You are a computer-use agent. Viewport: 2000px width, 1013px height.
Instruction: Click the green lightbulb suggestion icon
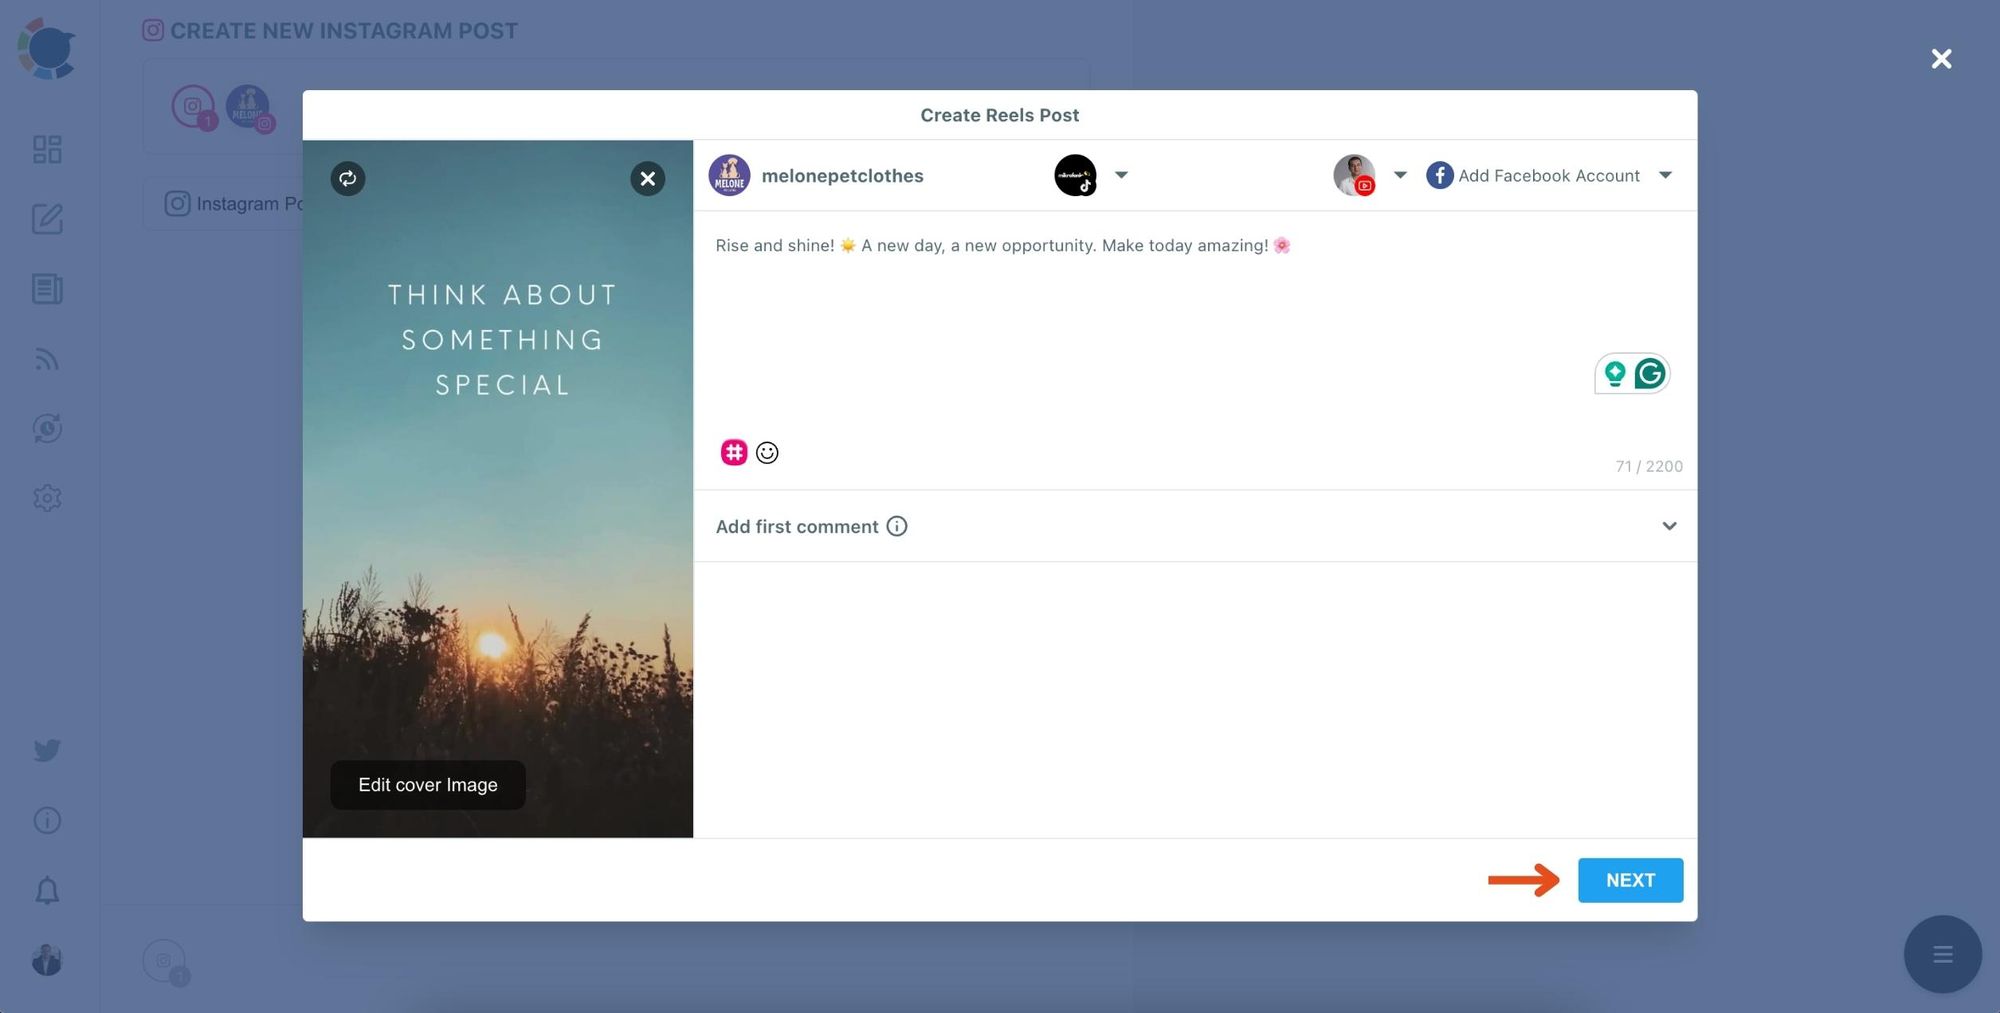[x=1614, y=374]
